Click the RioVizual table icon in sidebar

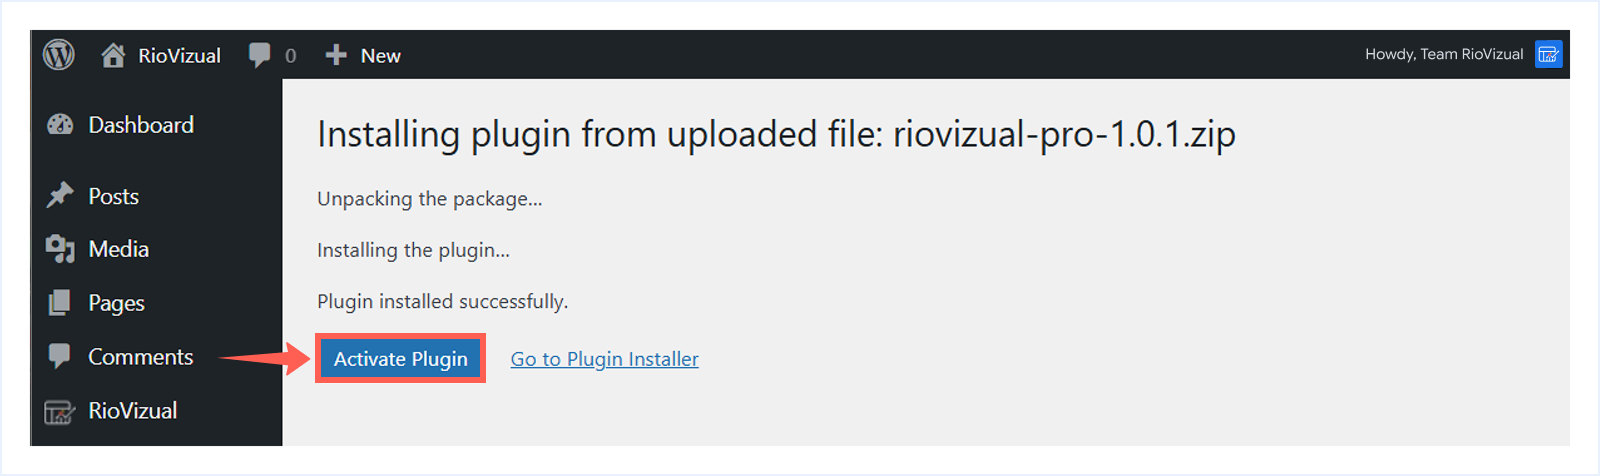(60, 411)
